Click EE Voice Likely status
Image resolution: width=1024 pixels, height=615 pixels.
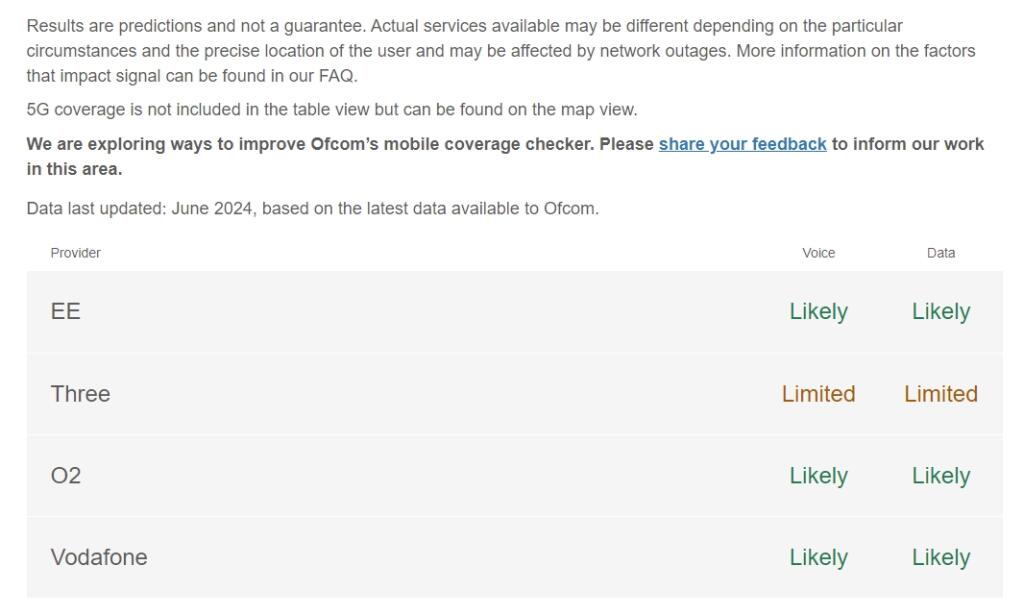[818, 311]
